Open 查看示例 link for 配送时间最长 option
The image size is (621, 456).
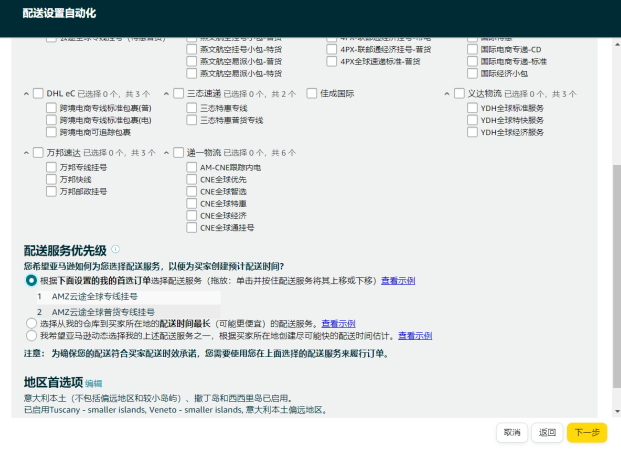click(338, 324)
